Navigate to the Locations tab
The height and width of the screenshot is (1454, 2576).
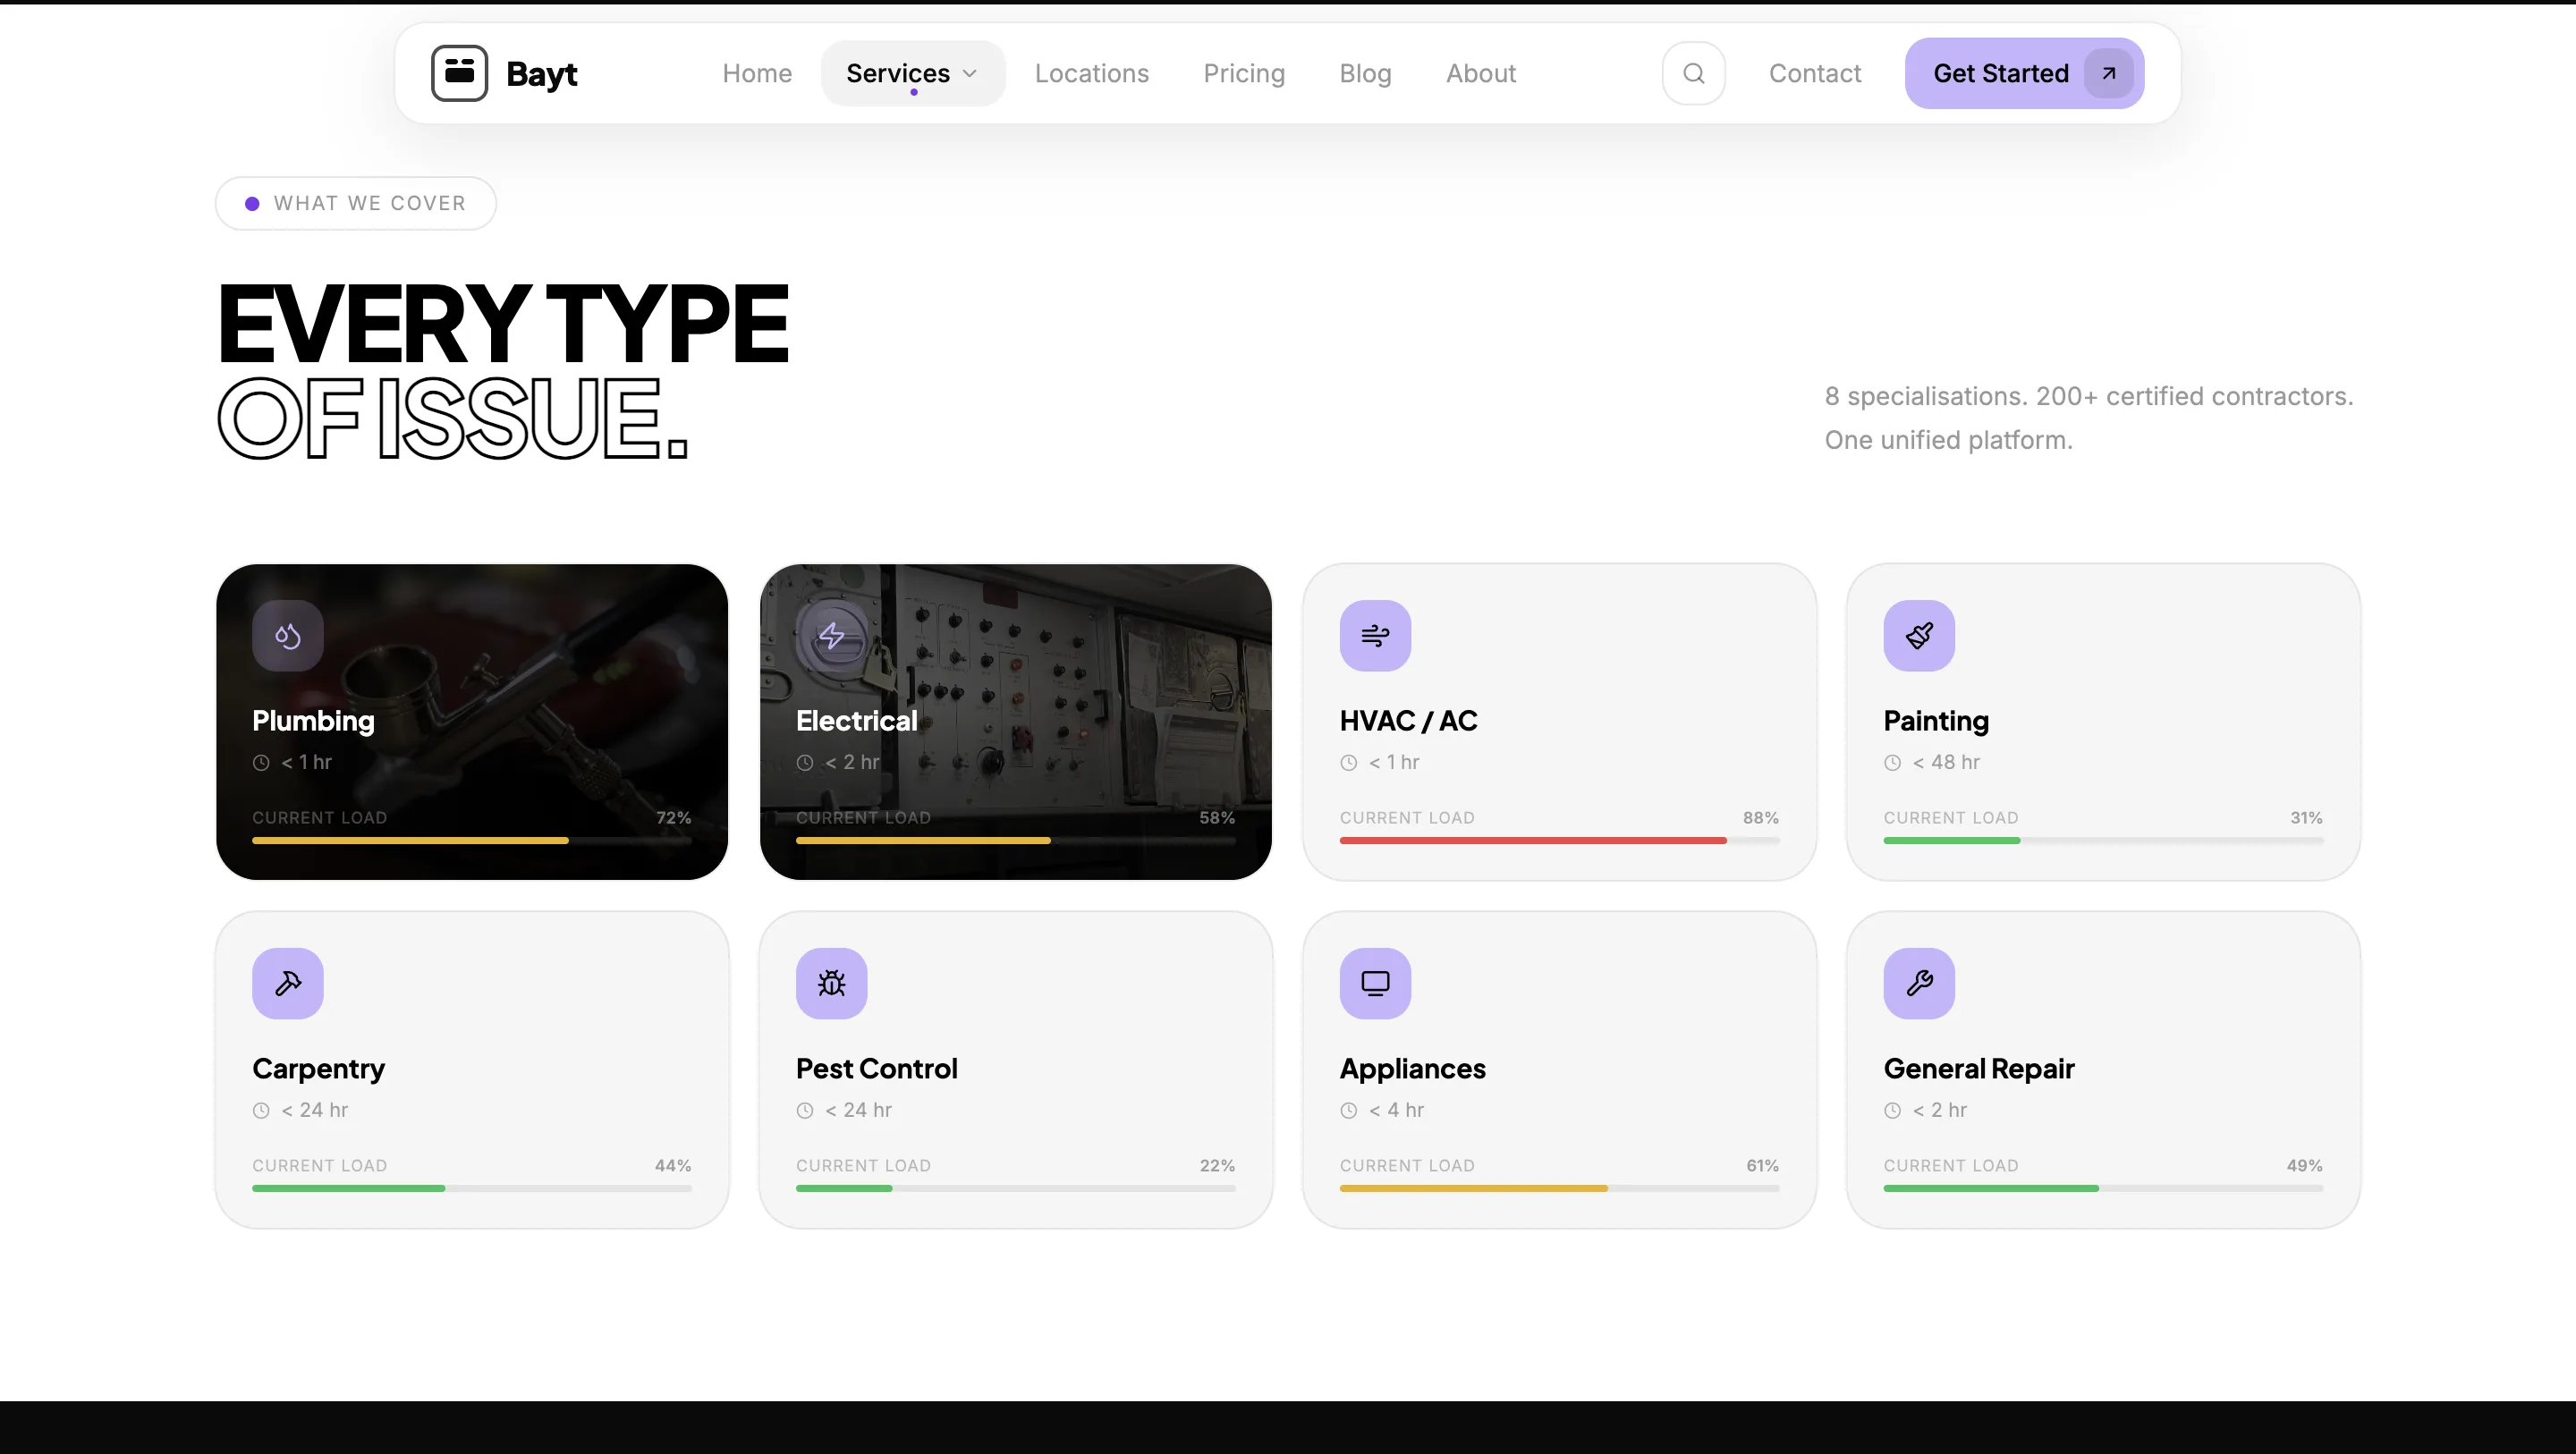point(1092,72)
